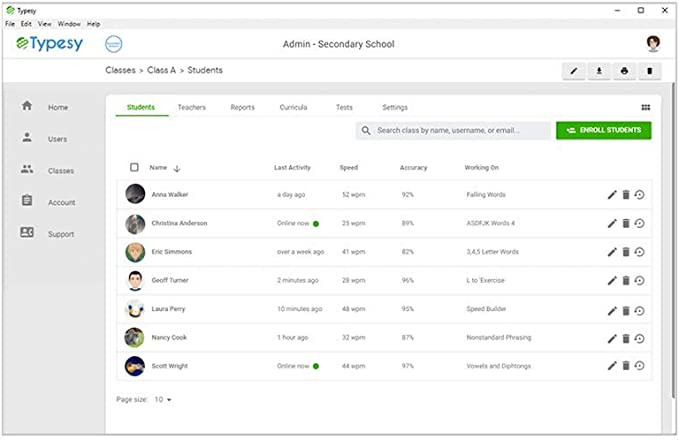Delete Christina Anderson with the trash icon
The width and height of the screenshot is (679, 440).
click(x=626, y=223)
